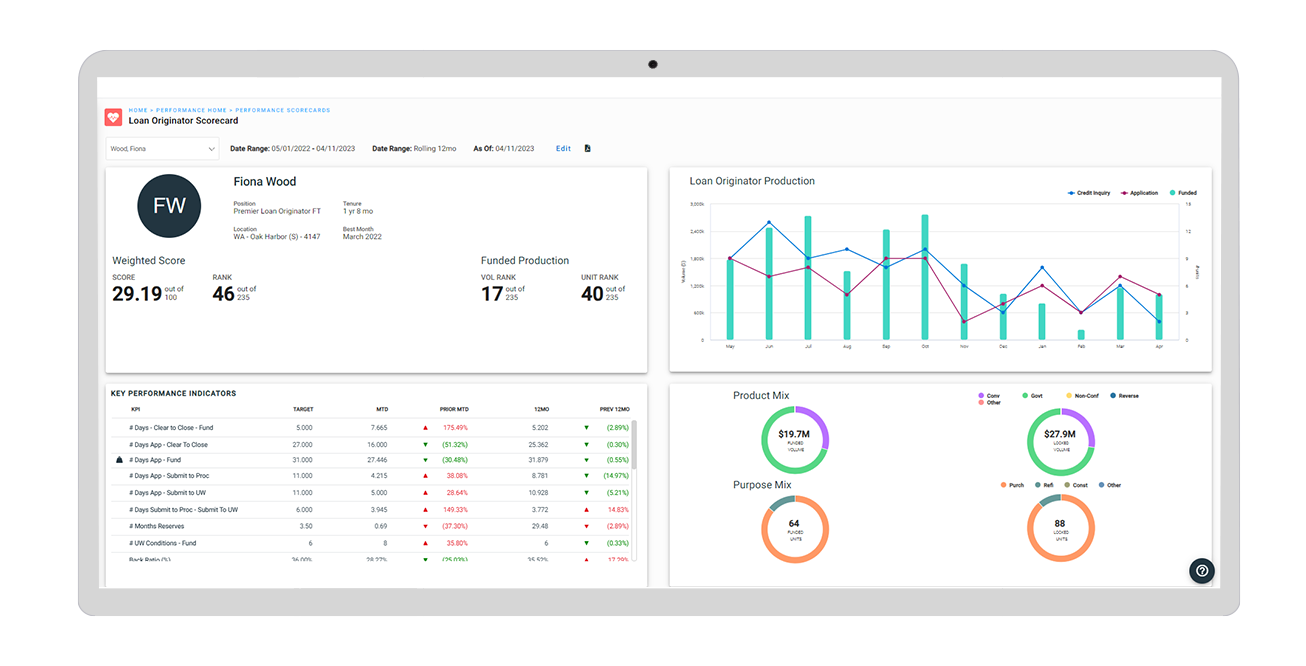This screenshot has width=1306, height=666.
Task: Toggle Non-Conf in Product Mix legend
Action: [x=1082, y=396]
